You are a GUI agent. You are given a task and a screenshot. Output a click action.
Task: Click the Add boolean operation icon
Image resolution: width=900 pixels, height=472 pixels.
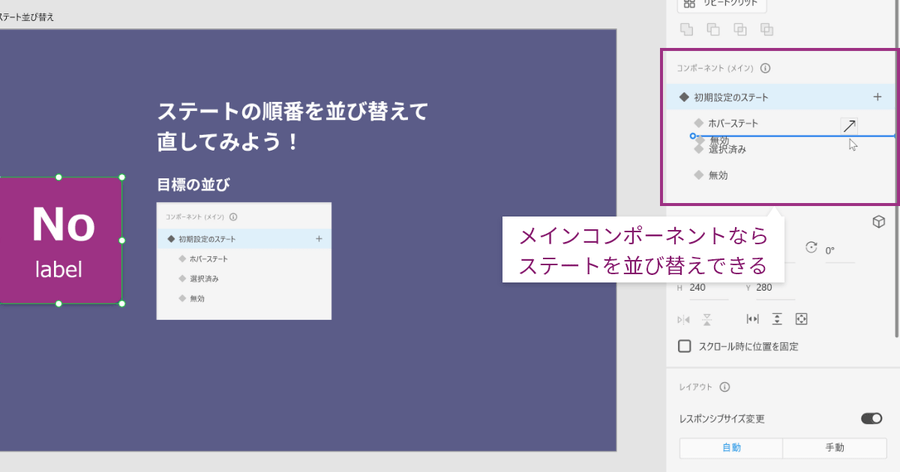pos(686,29)
